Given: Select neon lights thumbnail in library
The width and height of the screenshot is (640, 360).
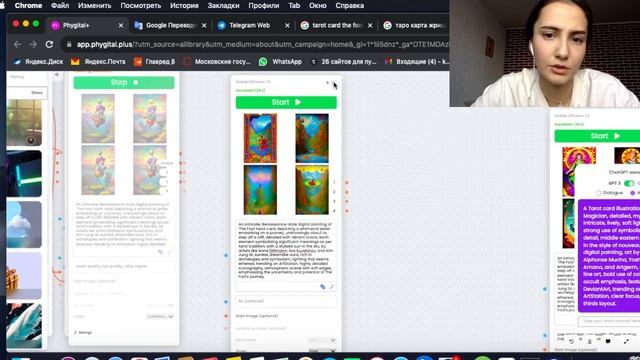Looking at the screenshot, I should click(24, 173).
